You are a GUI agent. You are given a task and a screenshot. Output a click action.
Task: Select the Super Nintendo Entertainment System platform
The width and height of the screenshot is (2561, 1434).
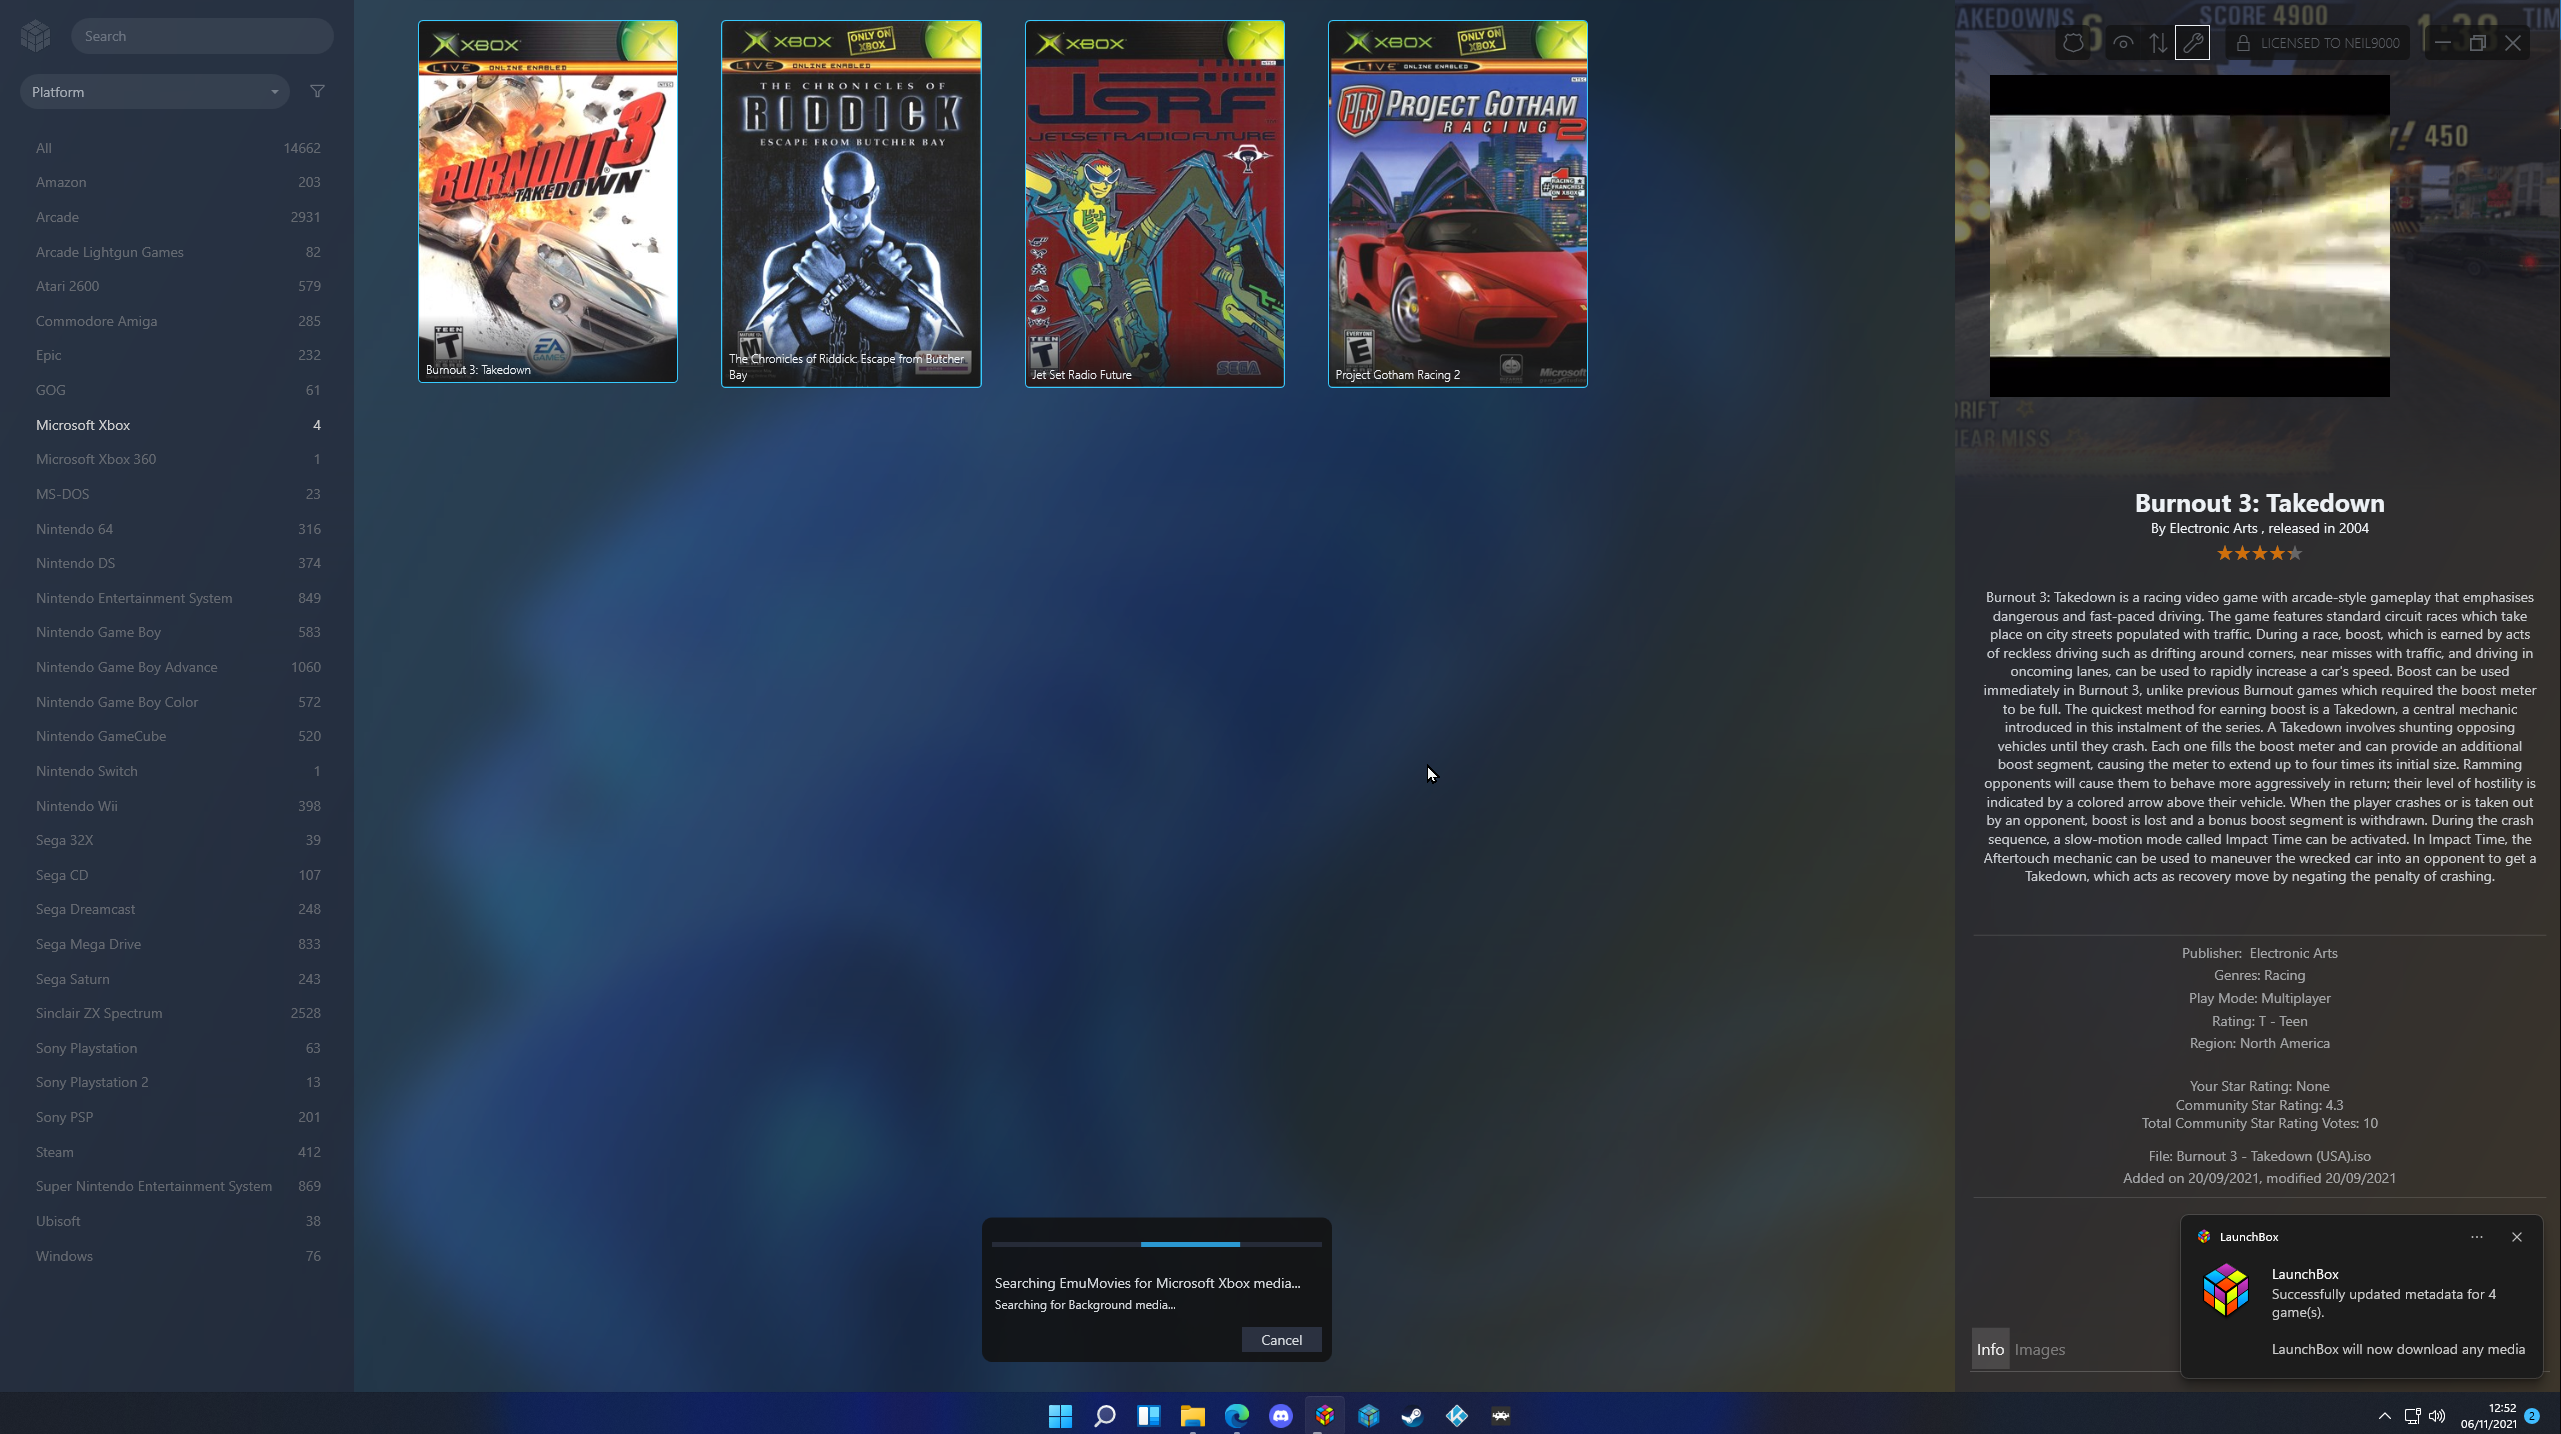pos(177,1186)
